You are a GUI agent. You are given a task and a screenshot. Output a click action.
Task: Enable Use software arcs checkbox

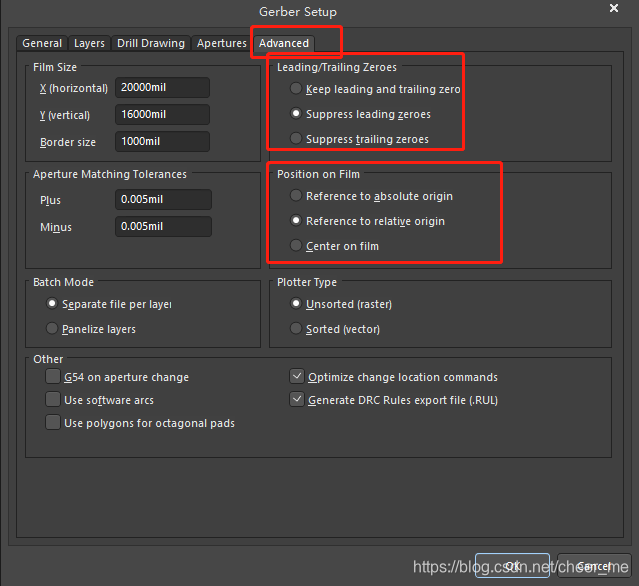(53, 399)
